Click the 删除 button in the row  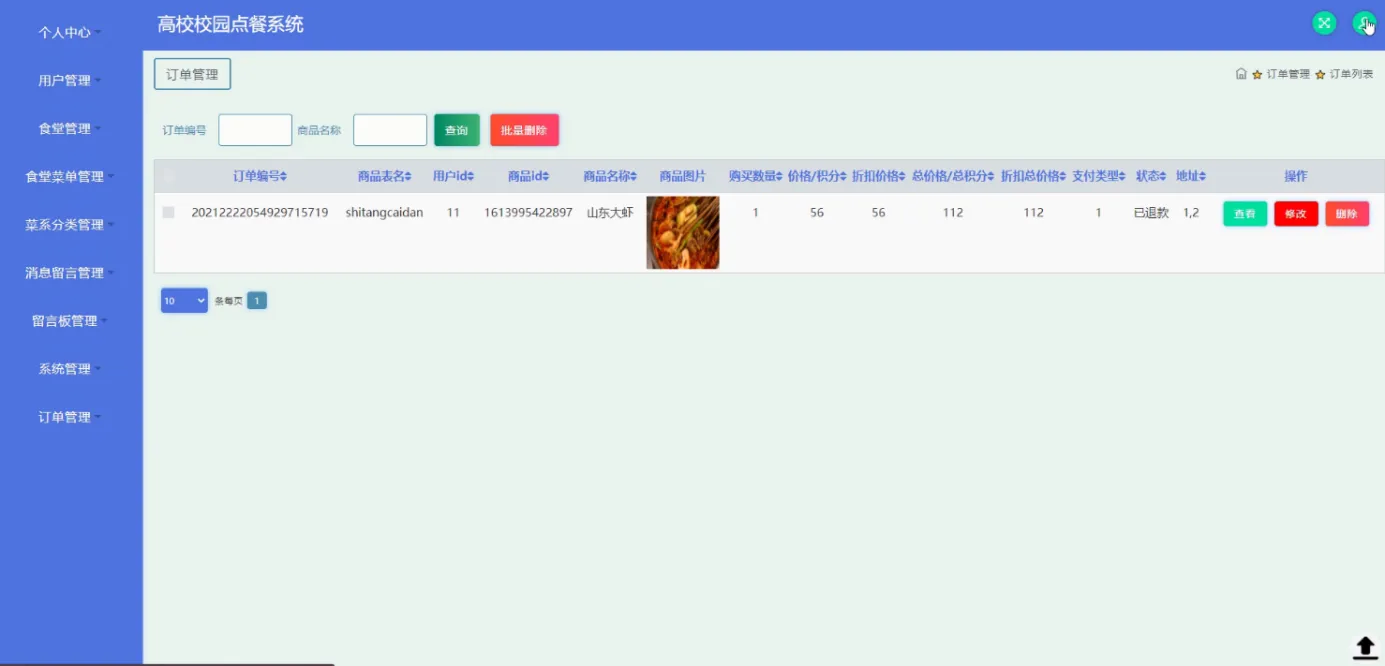pos(1347,214)
